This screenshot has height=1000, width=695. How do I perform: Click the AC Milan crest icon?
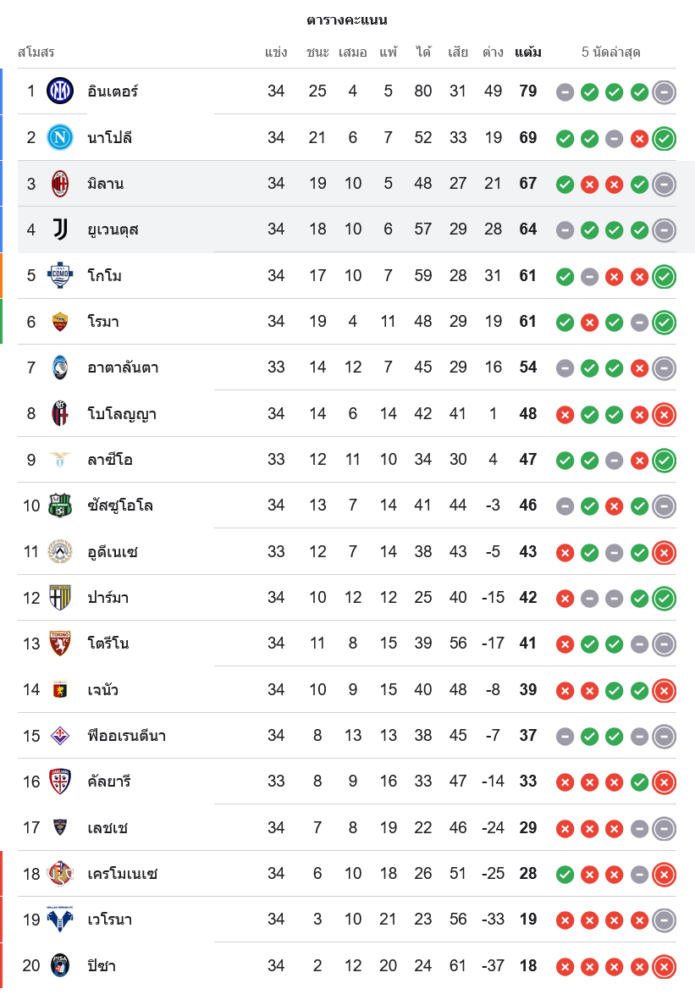click(x=60, y=184)
